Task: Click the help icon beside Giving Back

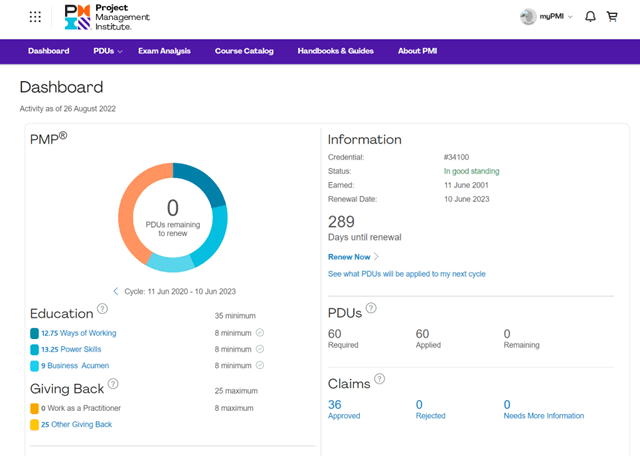Action: point(113,383)
